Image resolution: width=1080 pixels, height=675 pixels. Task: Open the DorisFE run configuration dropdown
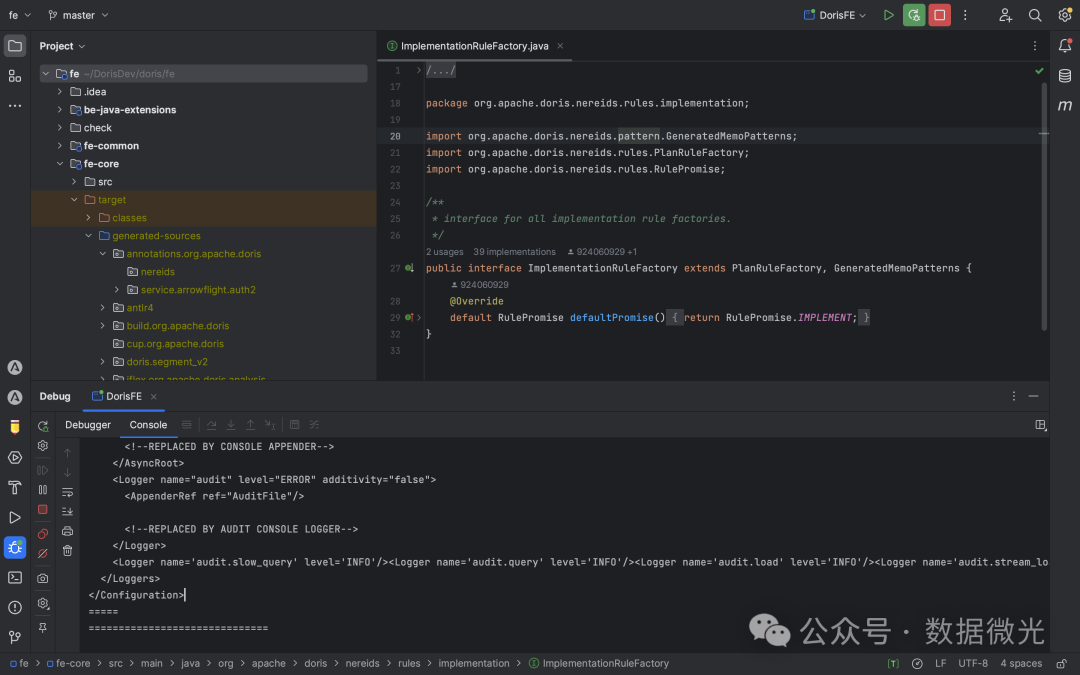(x=837, y=15)
